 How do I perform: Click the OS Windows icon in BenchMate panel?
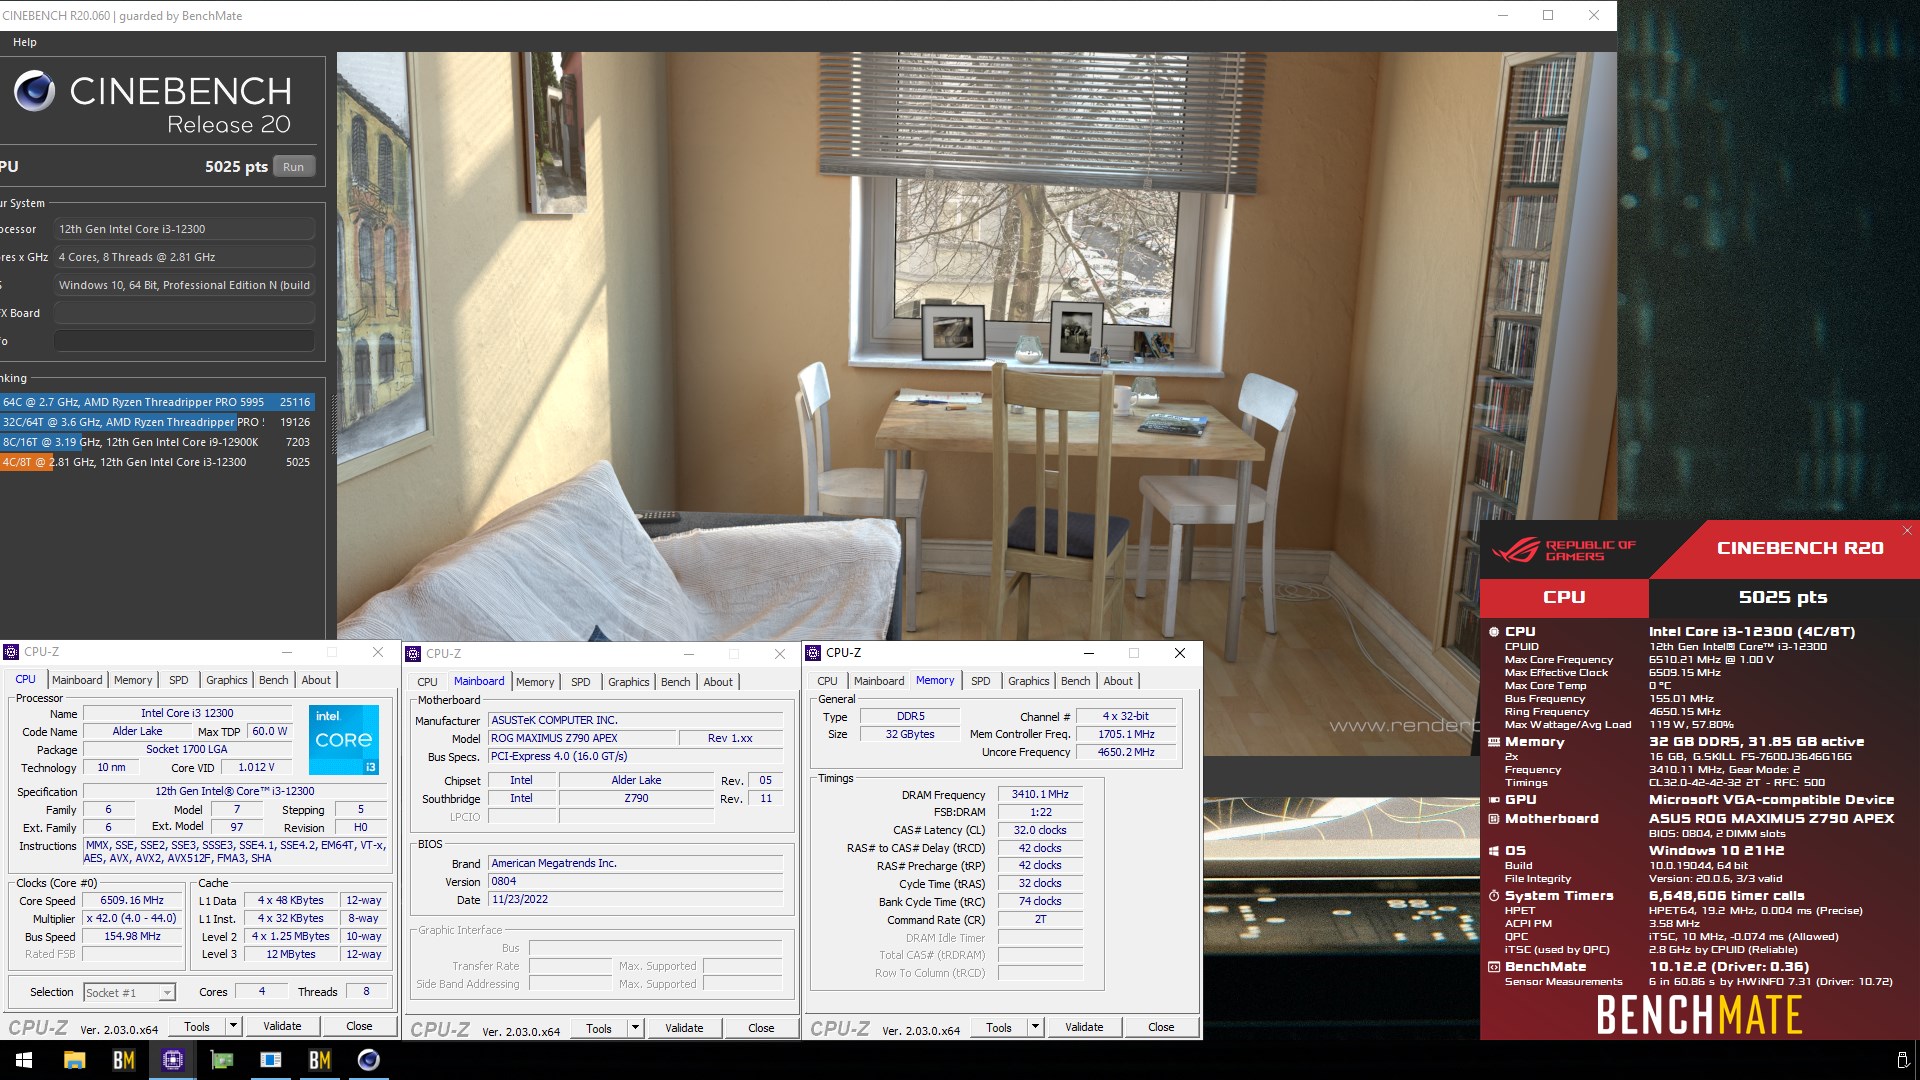coord(1494,851)
